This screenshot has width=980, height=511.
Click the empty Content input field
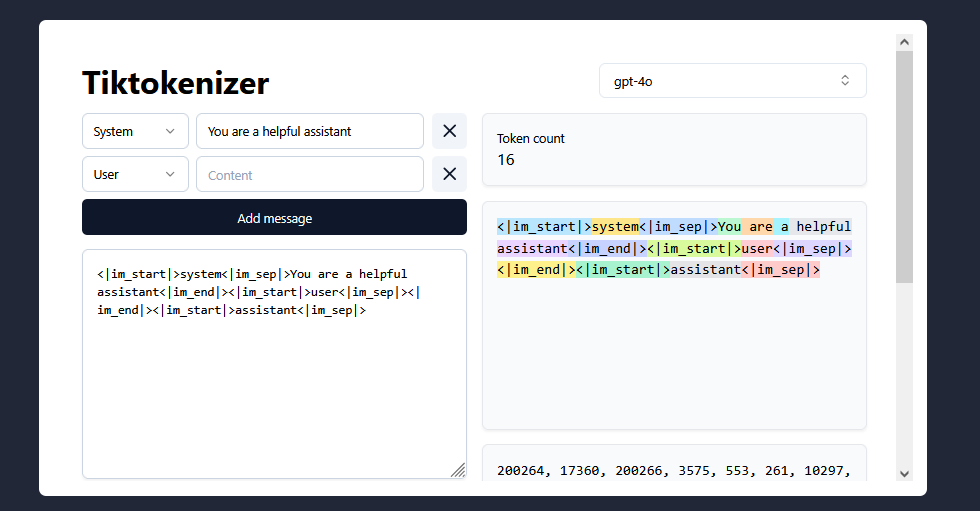310,174
